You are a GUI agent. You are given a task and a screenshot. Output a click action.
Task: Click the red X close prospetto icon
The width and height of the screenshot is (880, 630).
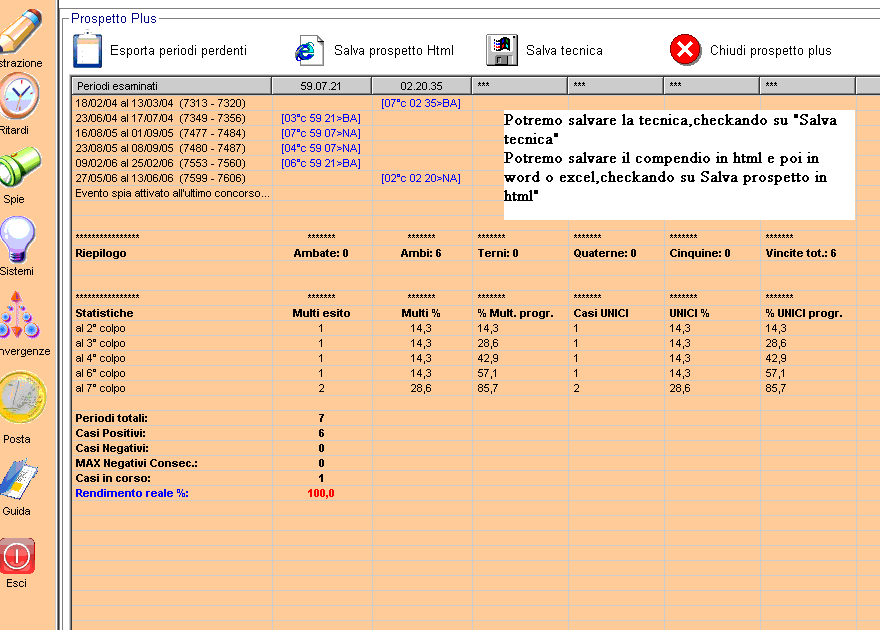pyautogui.click(x=685, y=50)
